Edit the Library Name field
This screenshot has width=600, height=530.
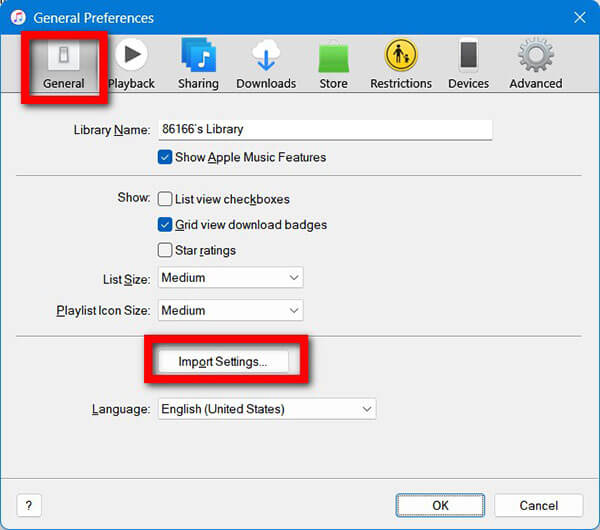[x=325, y=130]
